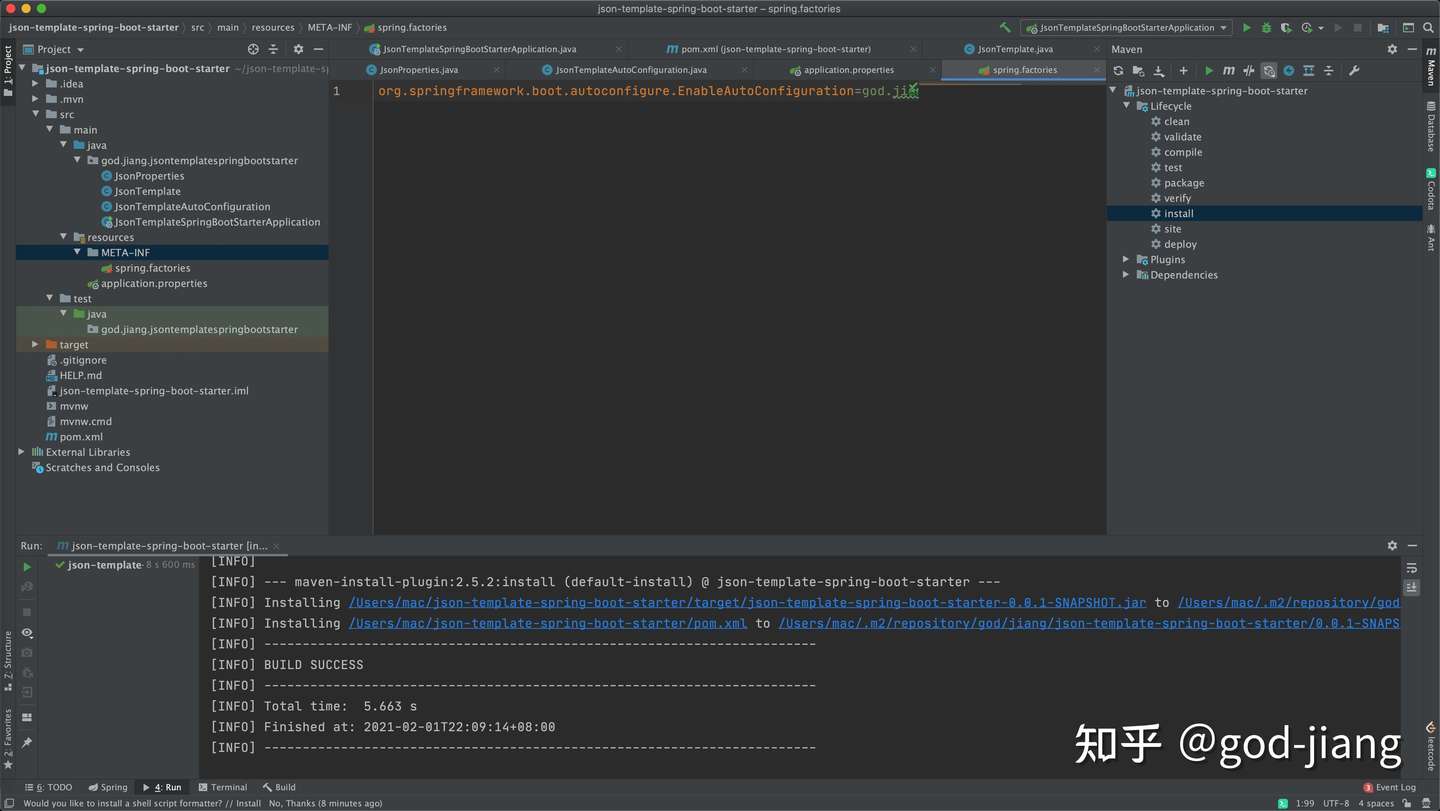This screenshot has height=811, width=1440.
Task: Click inside the editor line 1 text
Action: pyautogui.click(x=648, y=91)
